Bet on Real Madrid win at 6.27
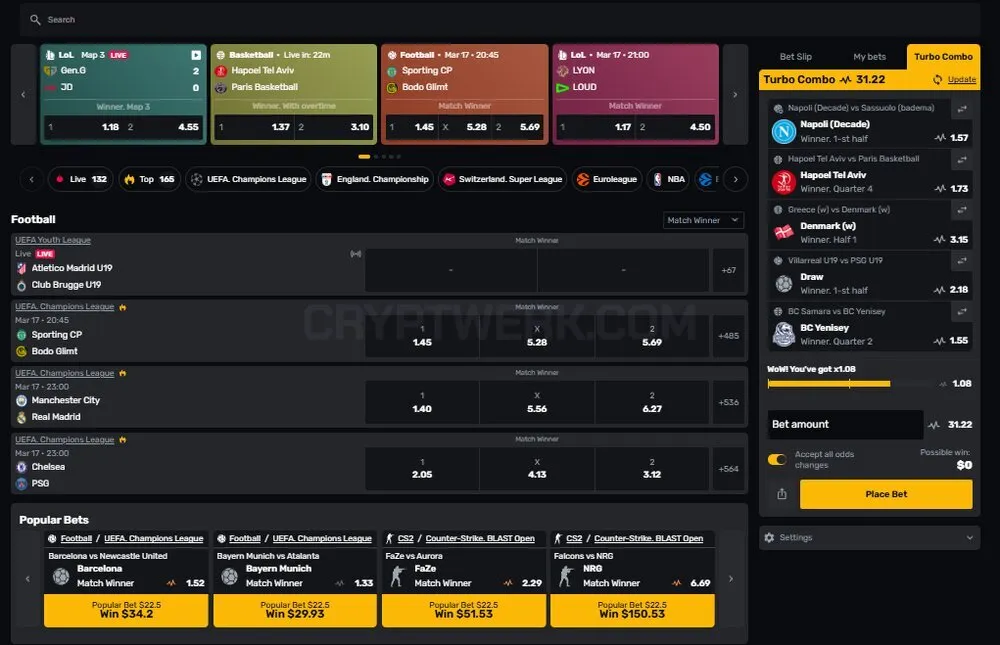 [x=652, y=403]
